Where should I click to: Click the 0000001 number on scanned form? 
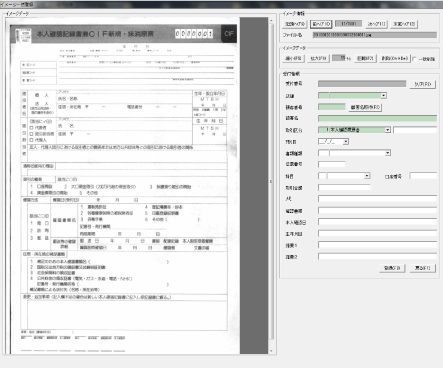click(194, 34)
